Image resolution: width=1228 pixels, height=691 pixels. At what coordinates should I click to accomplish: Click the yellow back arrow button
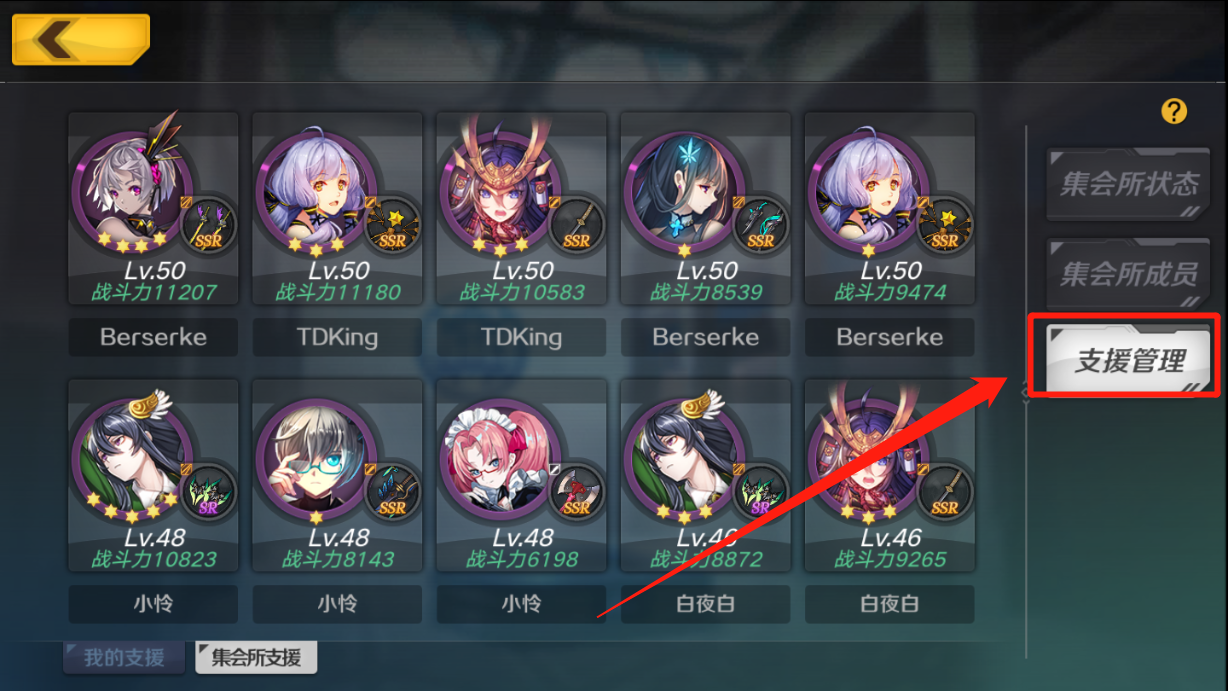(x=81, y=39)
